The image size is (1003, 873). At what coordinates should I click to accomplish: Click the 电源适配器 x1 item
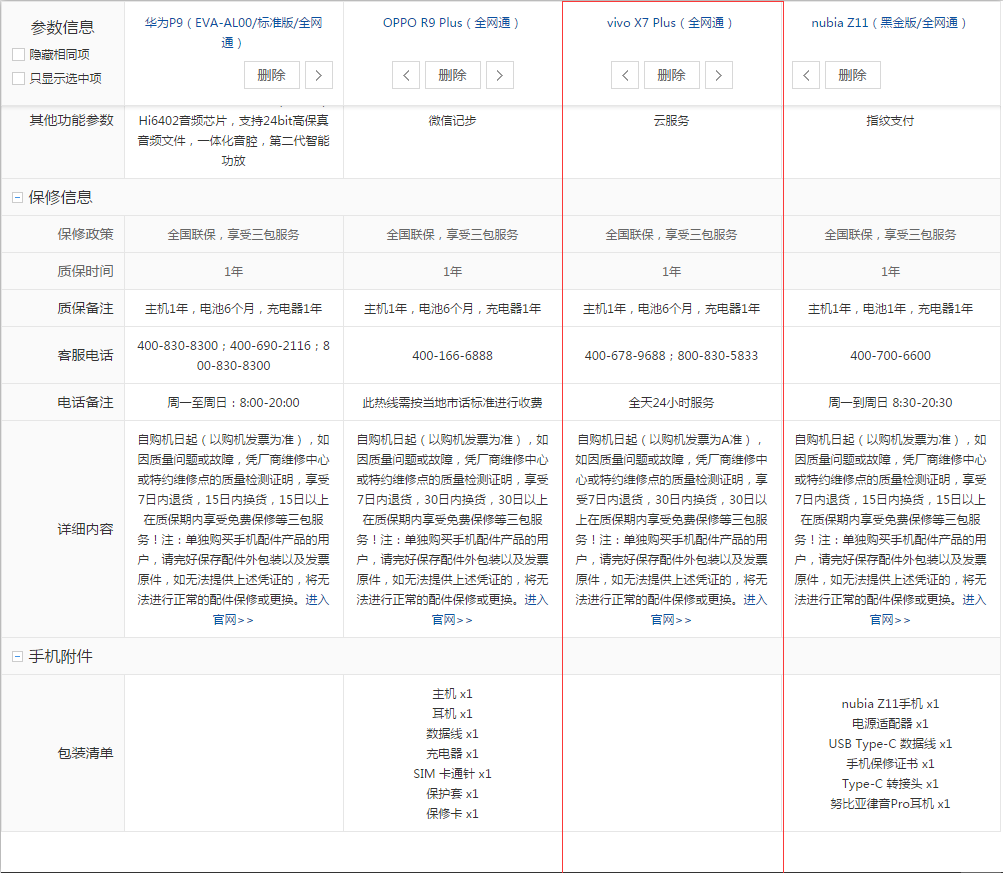tap(890, 723)
